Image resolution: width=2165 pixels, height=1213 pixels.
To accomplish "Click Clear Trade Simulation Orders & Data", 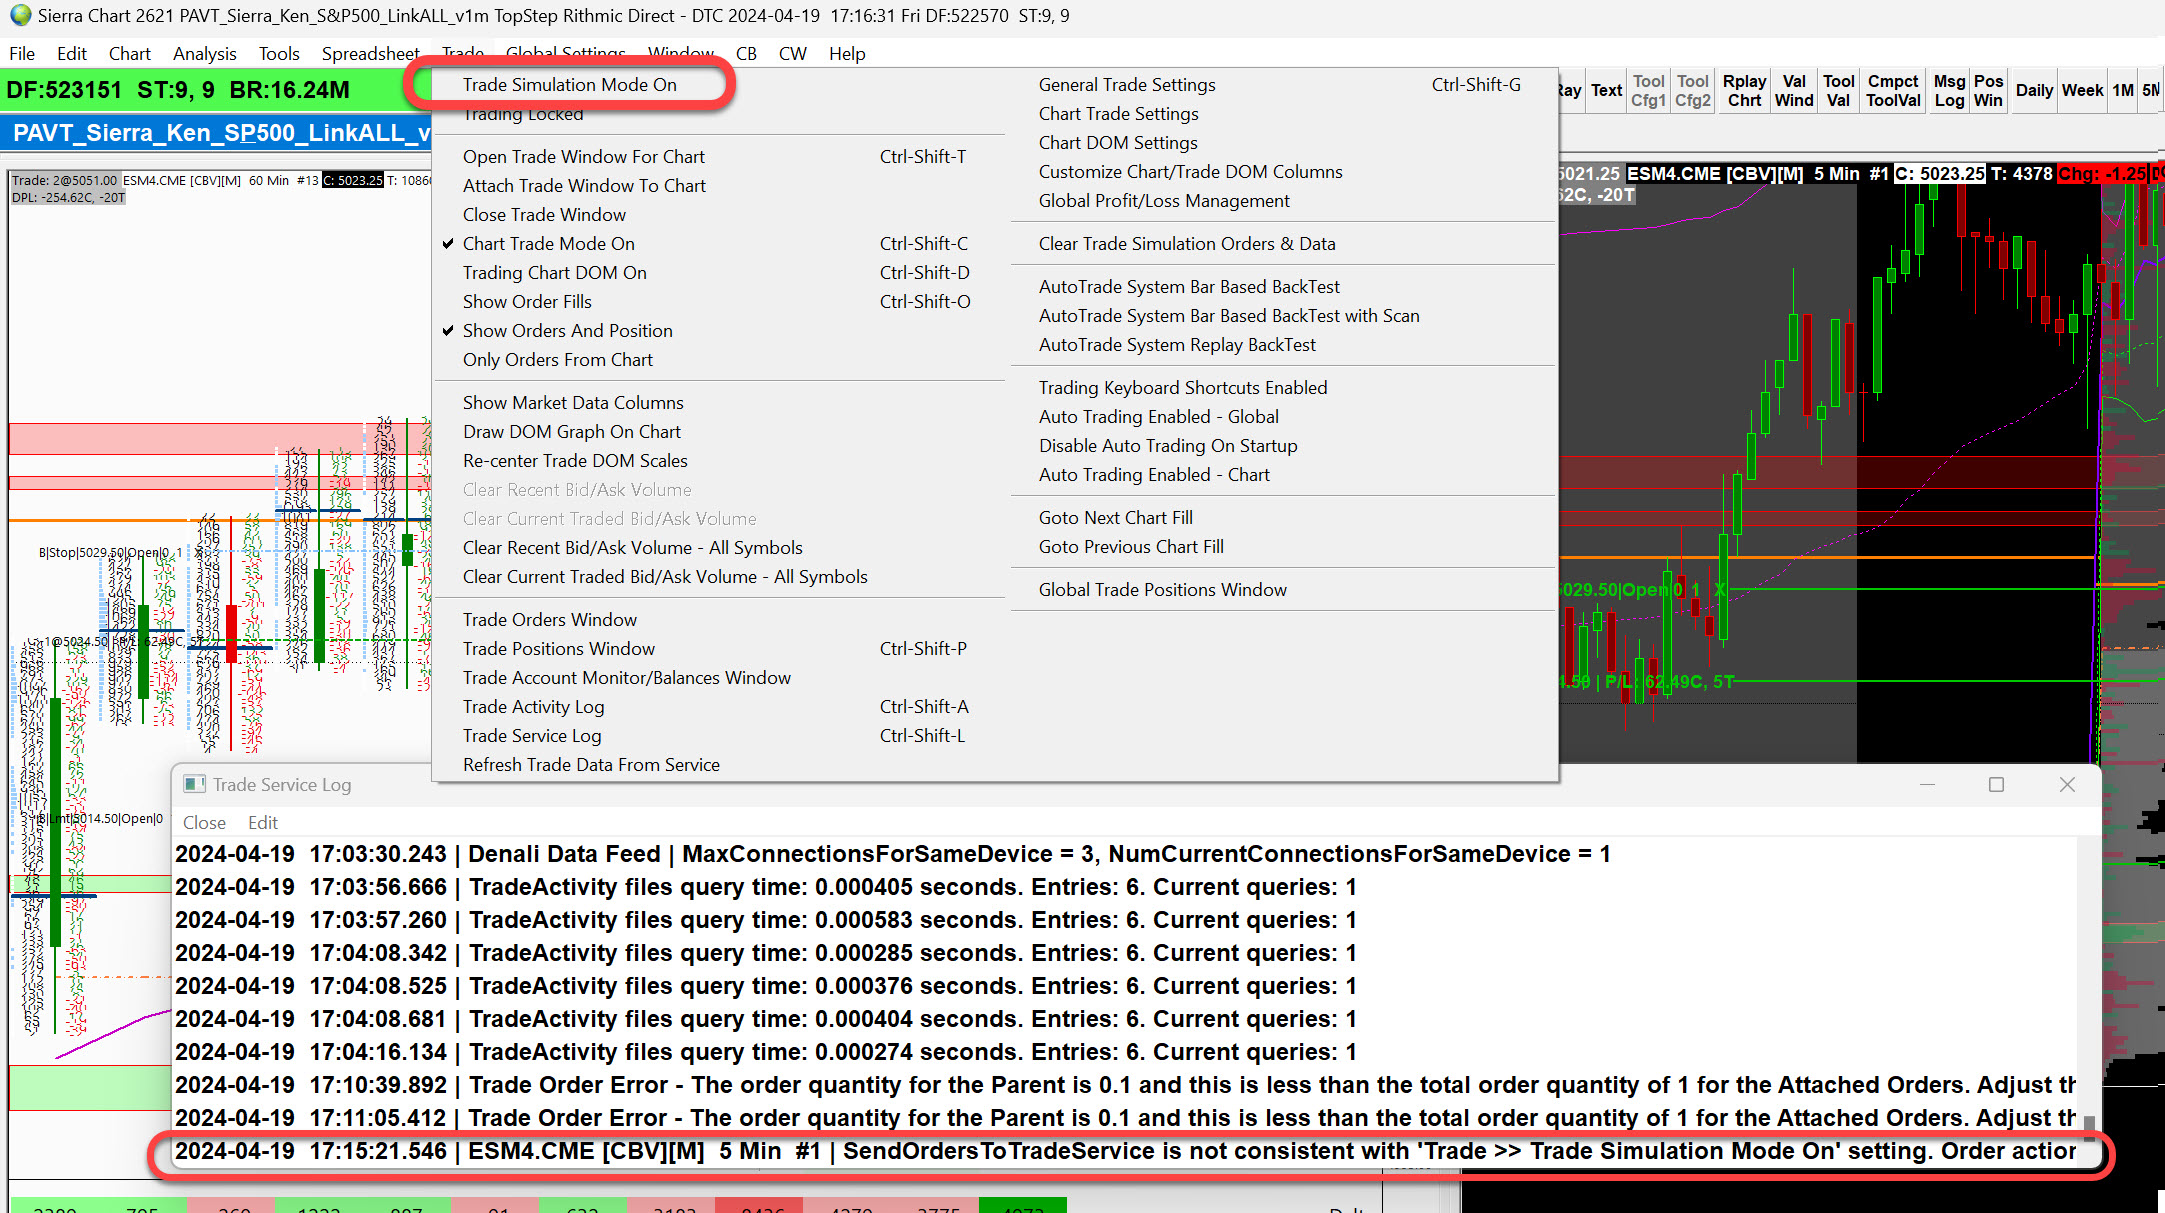I will point(1186,244).
